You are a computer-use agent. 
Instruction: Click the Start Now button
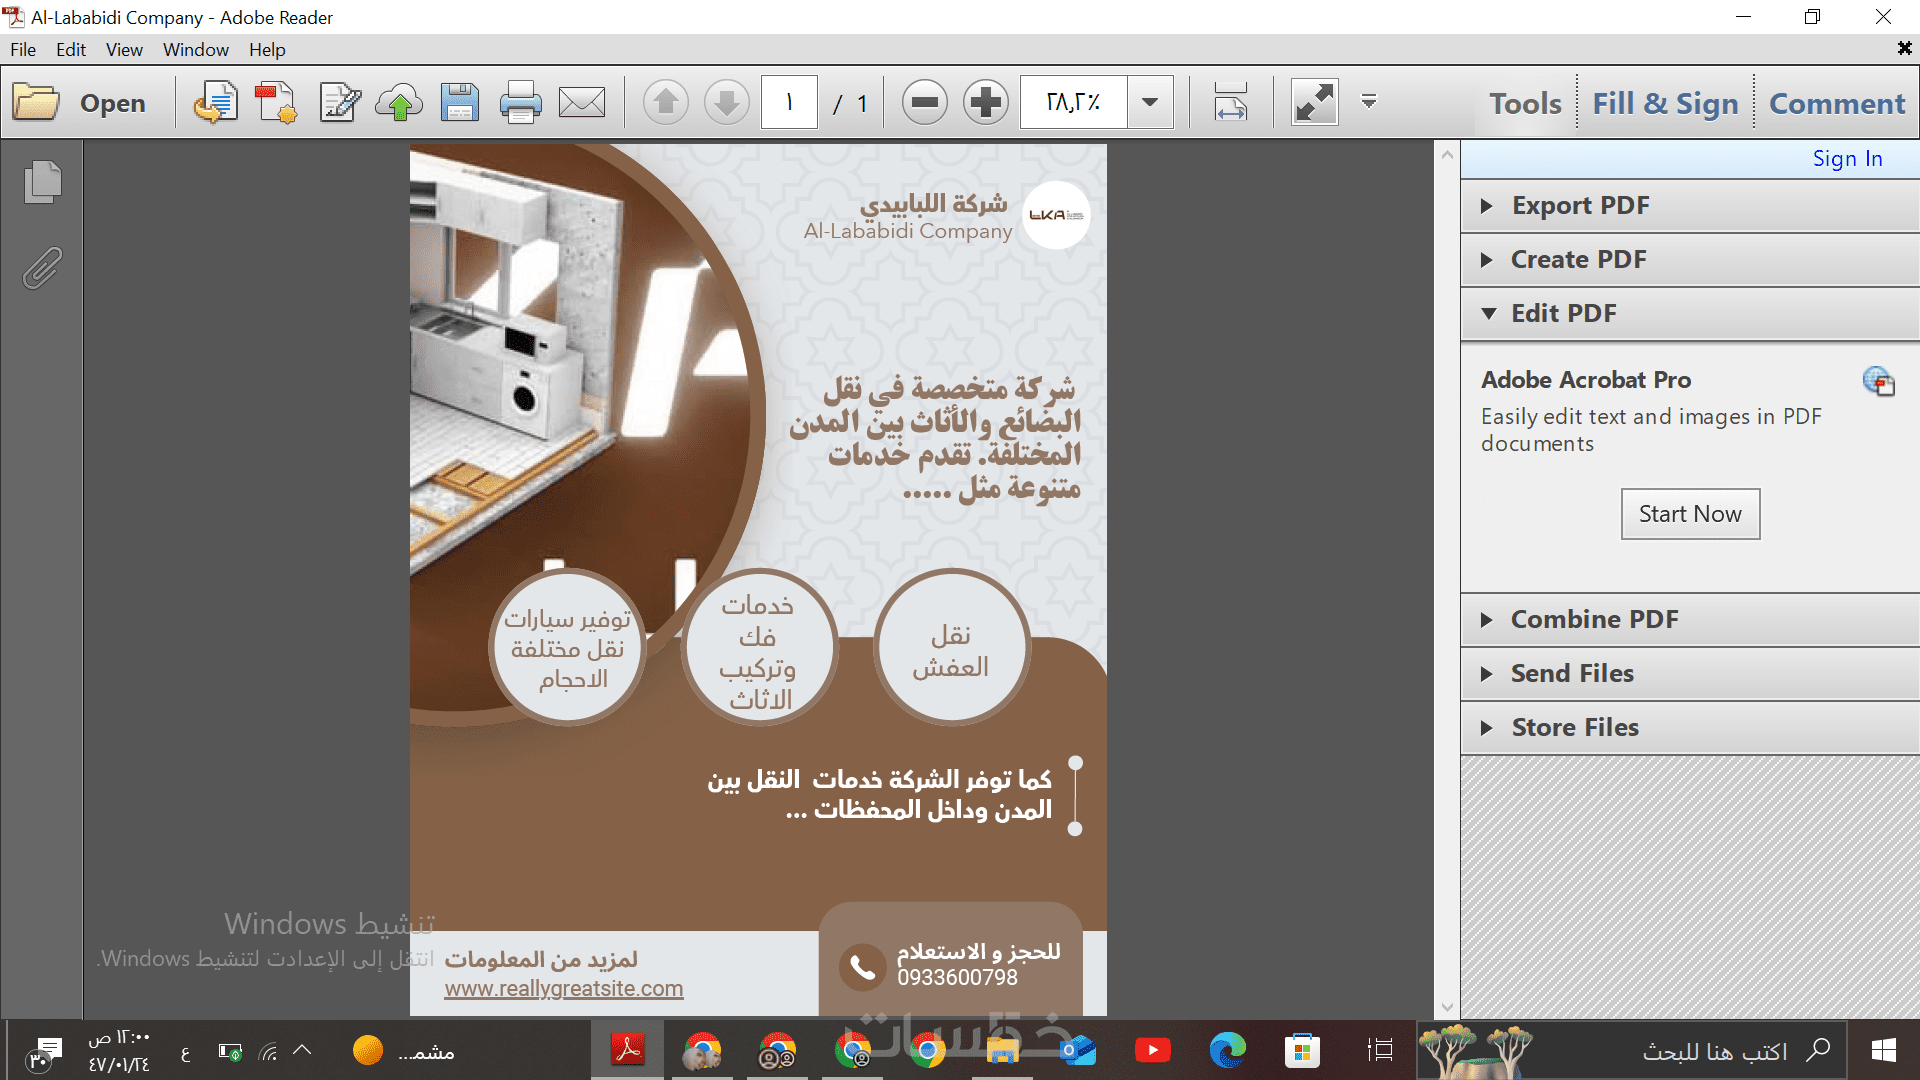click(1689, 514)
